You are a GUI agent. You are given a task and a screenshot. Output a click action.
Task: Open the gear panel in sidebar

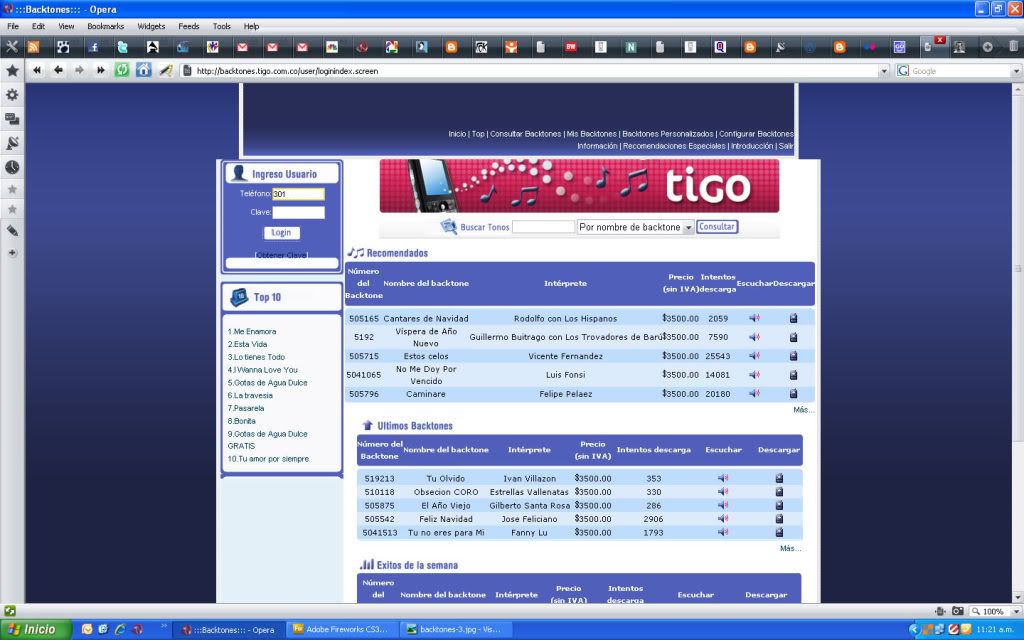point(12,95)
